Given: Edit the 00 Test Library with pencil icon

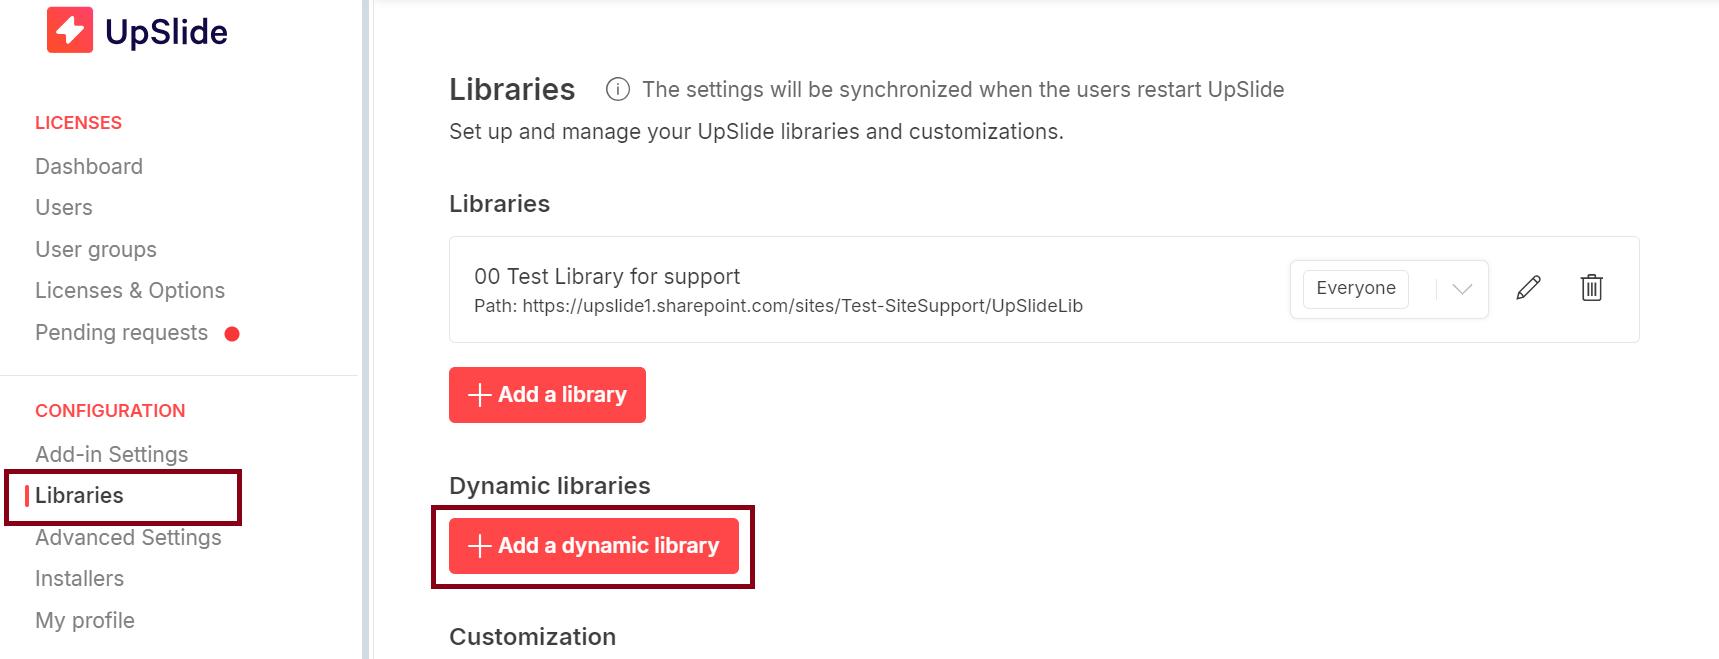Looking at the screenshot, I should pos(1528,288).
